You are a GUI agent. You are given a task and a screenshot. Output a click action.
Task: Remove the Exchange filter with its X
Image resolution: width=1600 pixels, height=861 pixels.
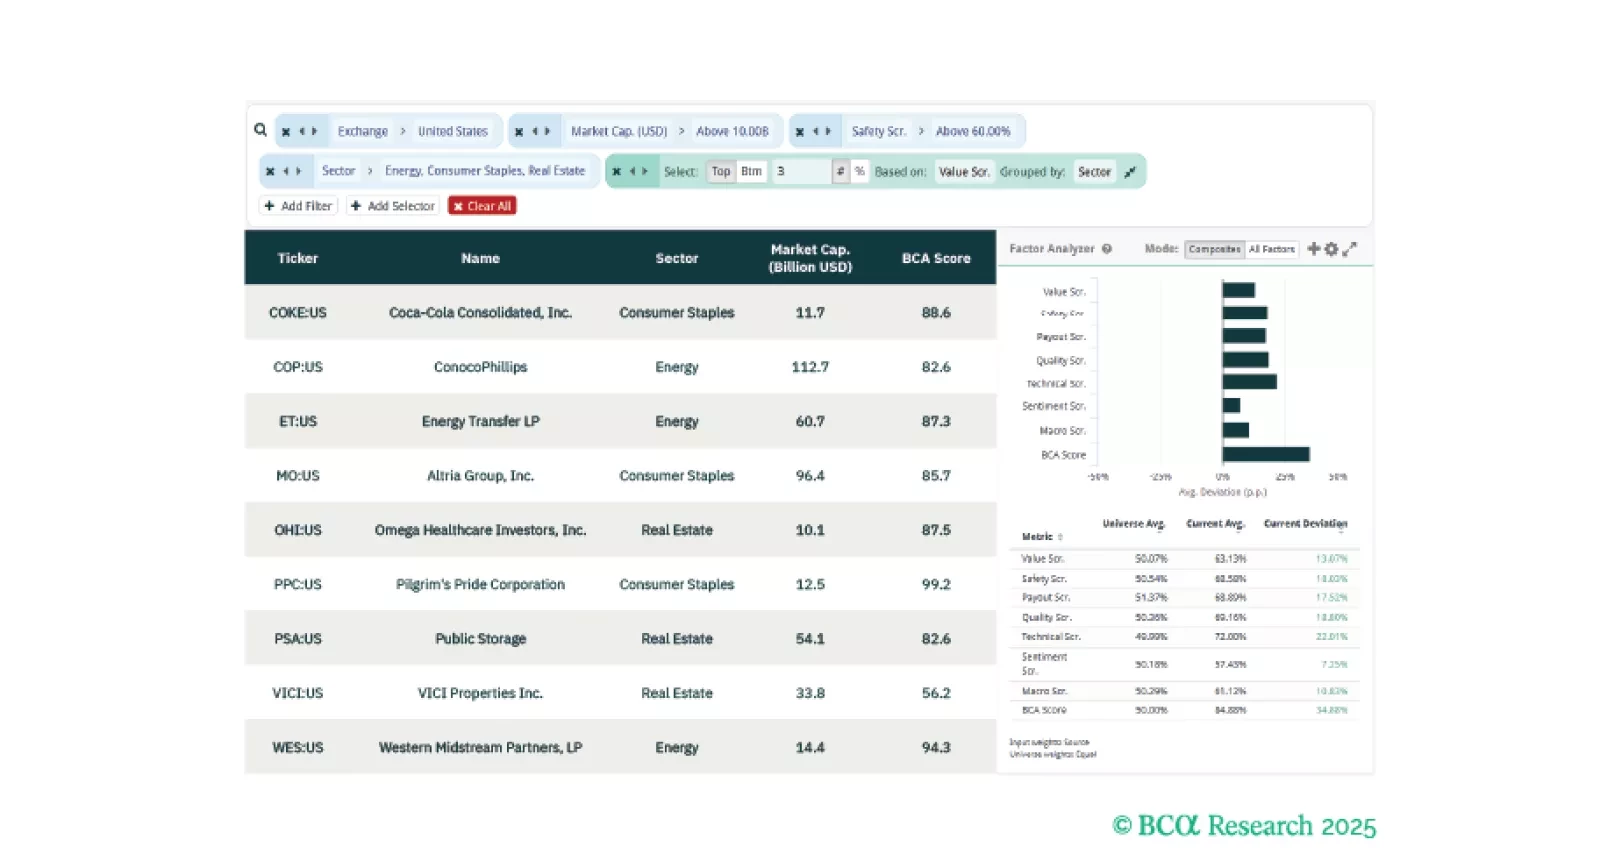pos(286,132)
